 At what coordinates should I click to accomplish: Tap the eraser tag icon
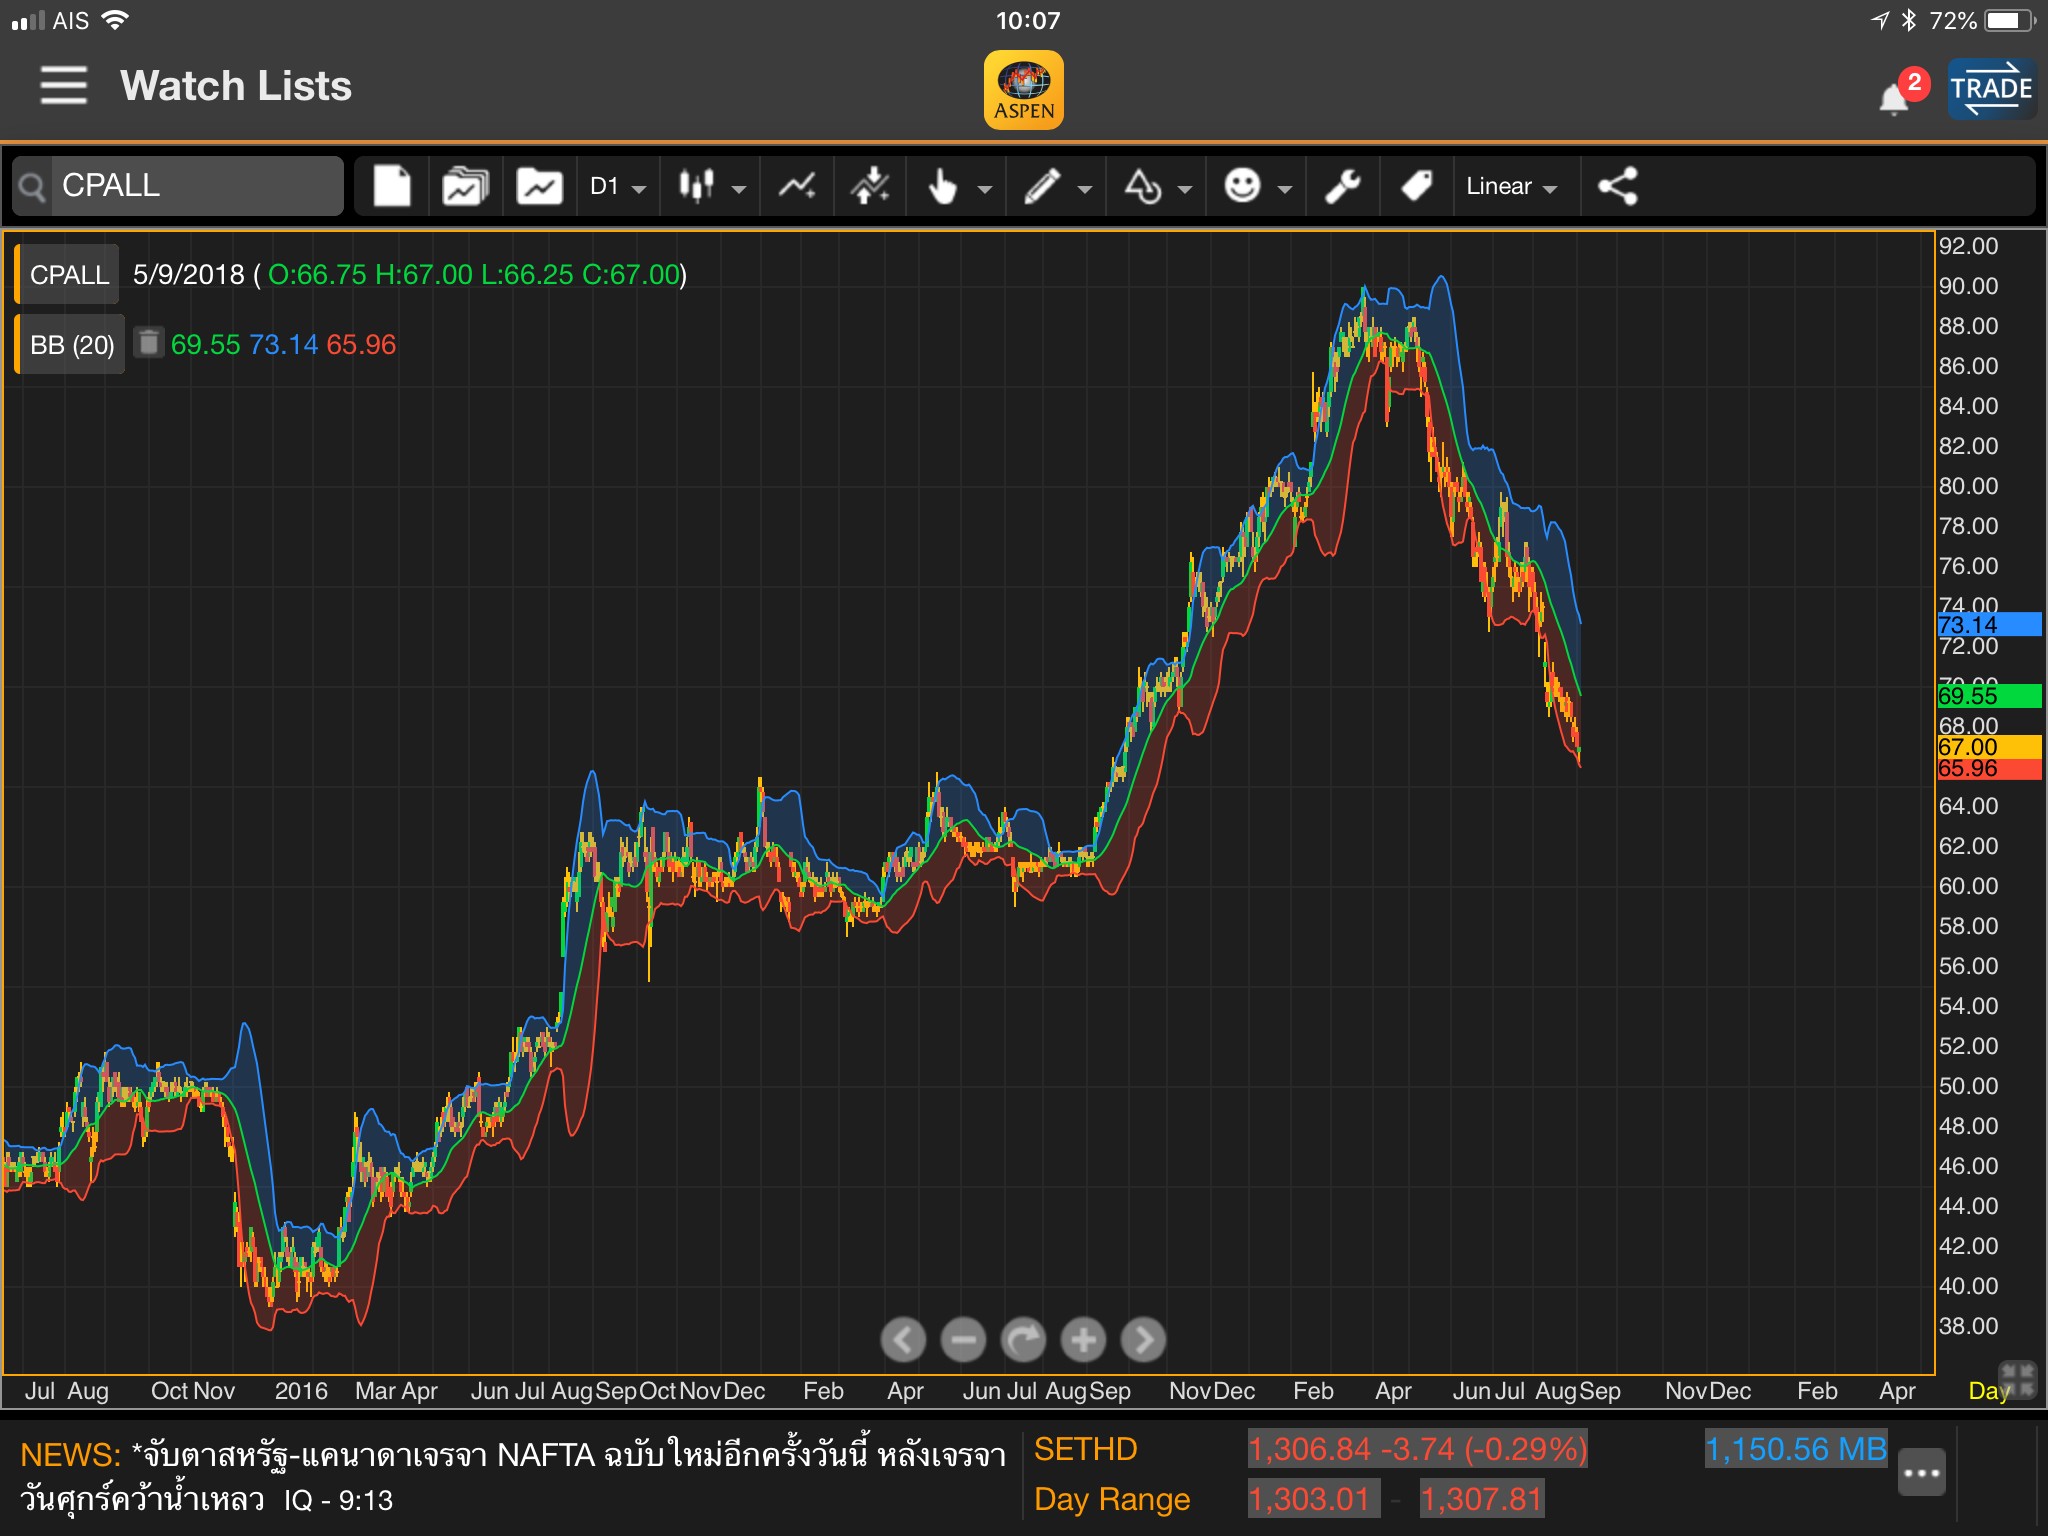[1416, 186]
